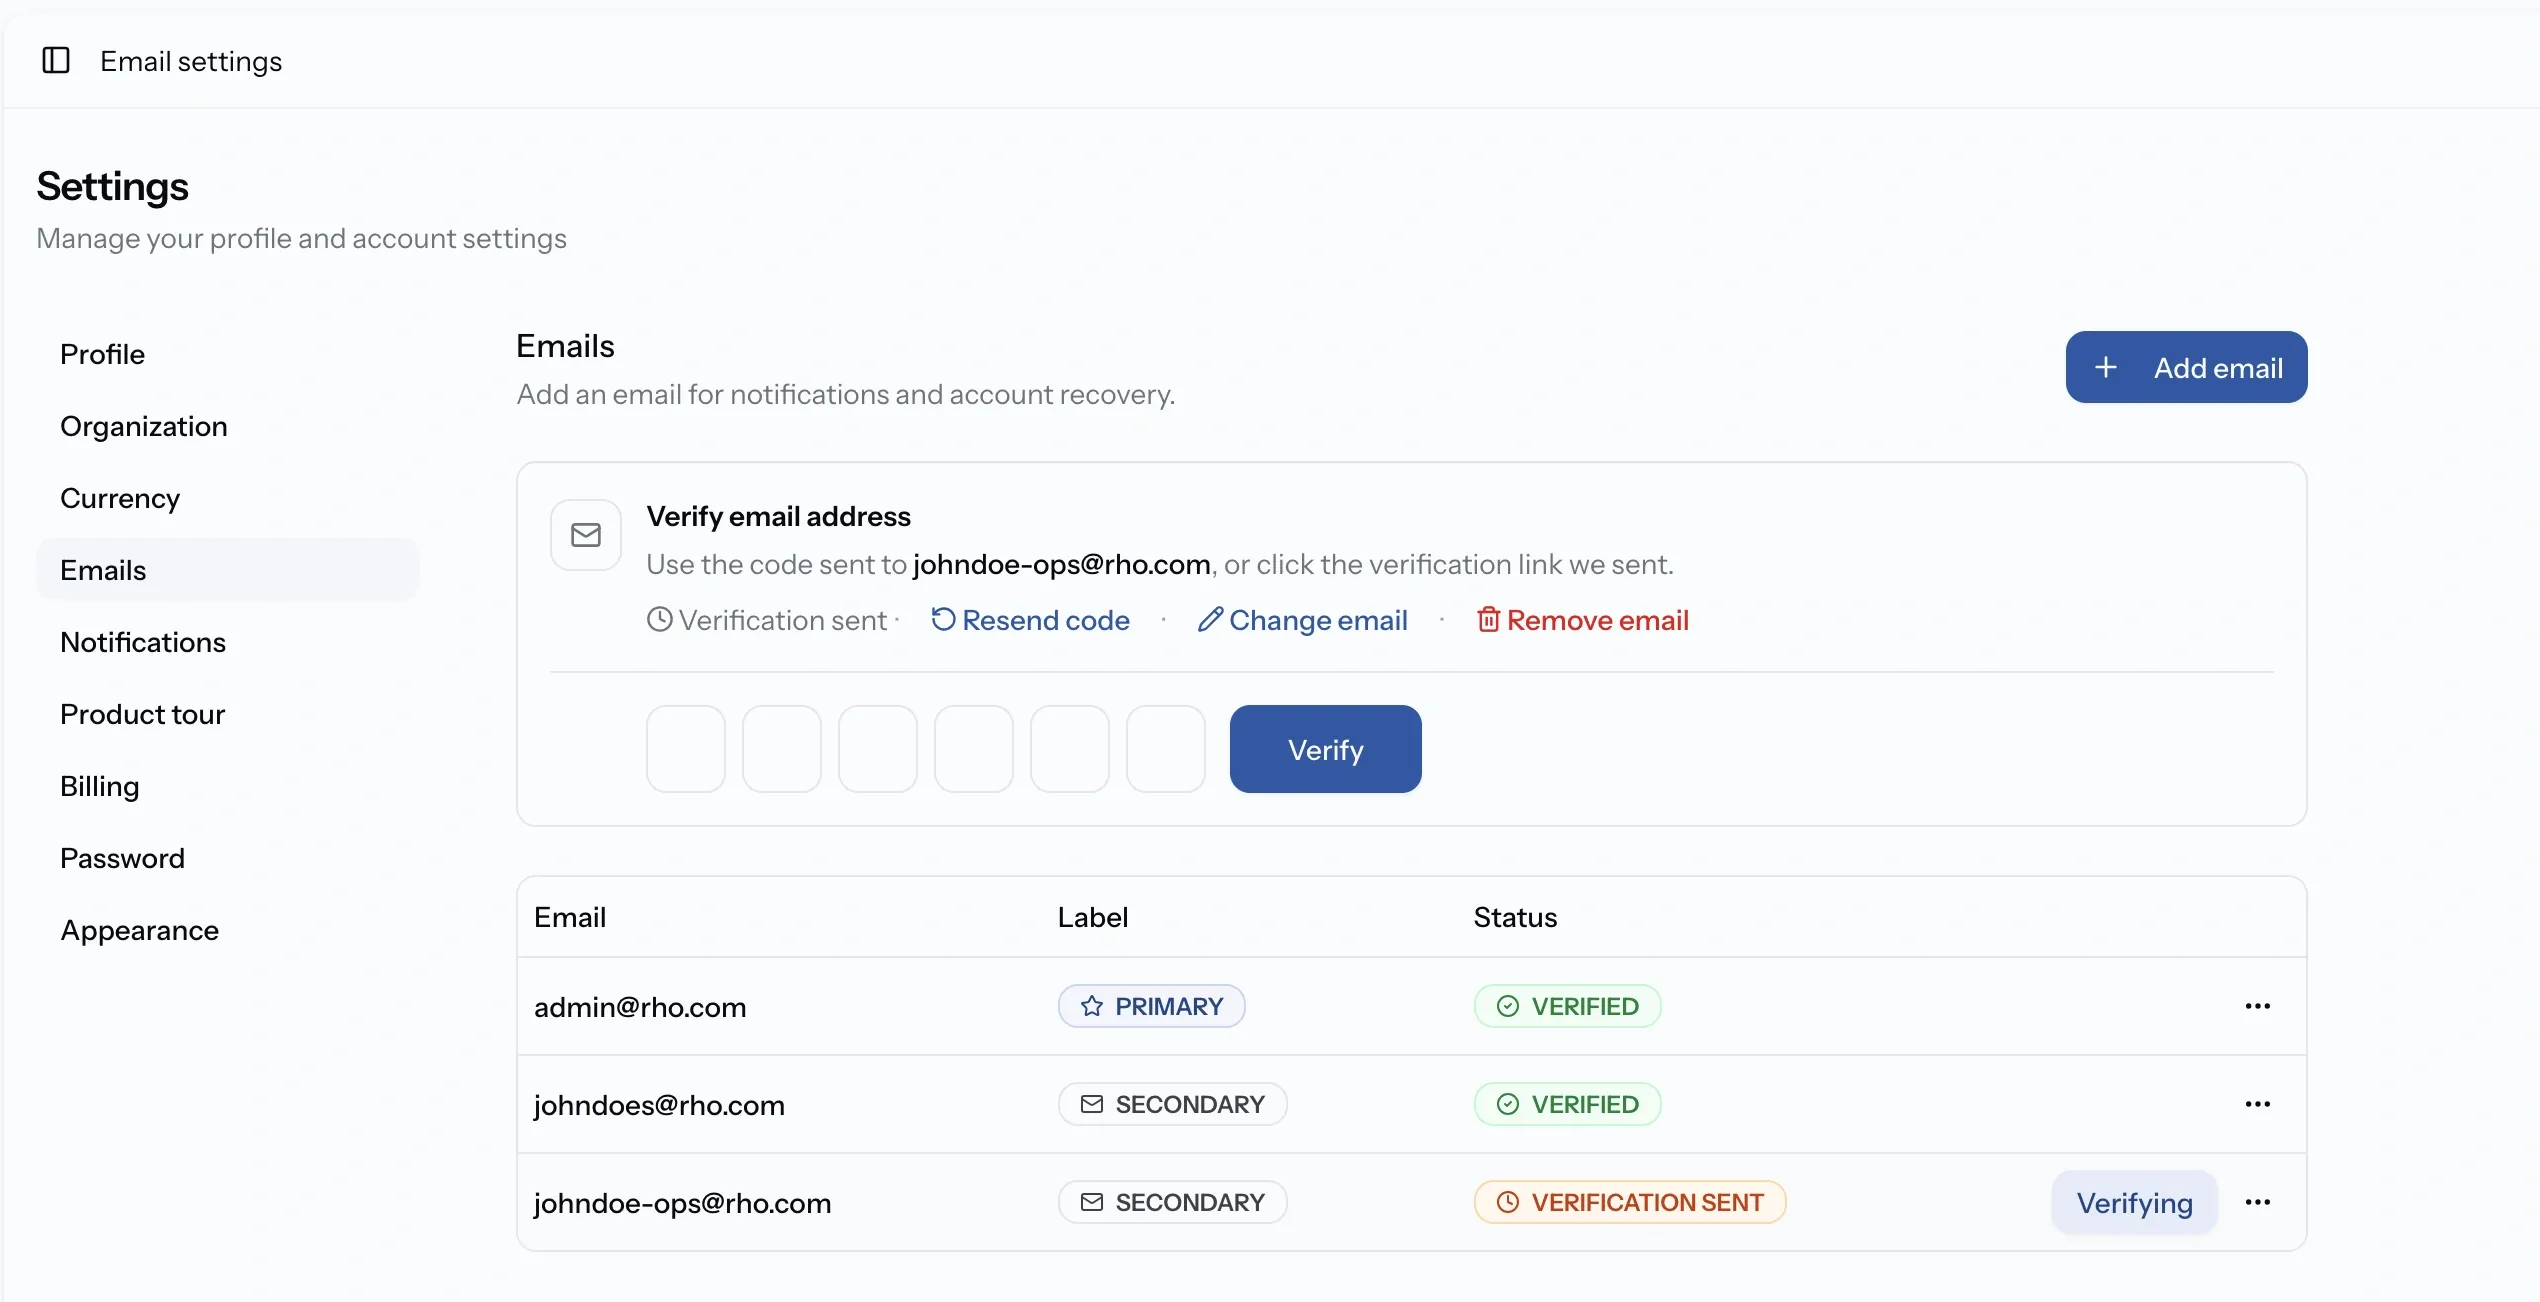
Task: Resend the verification code
Action: tap(1030, 620)
